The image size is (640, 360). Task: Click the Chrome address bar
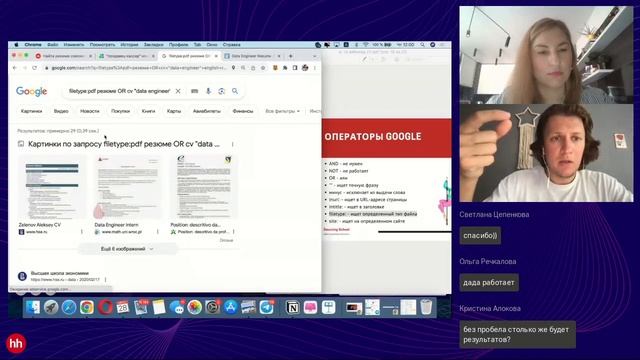[139, 68]
